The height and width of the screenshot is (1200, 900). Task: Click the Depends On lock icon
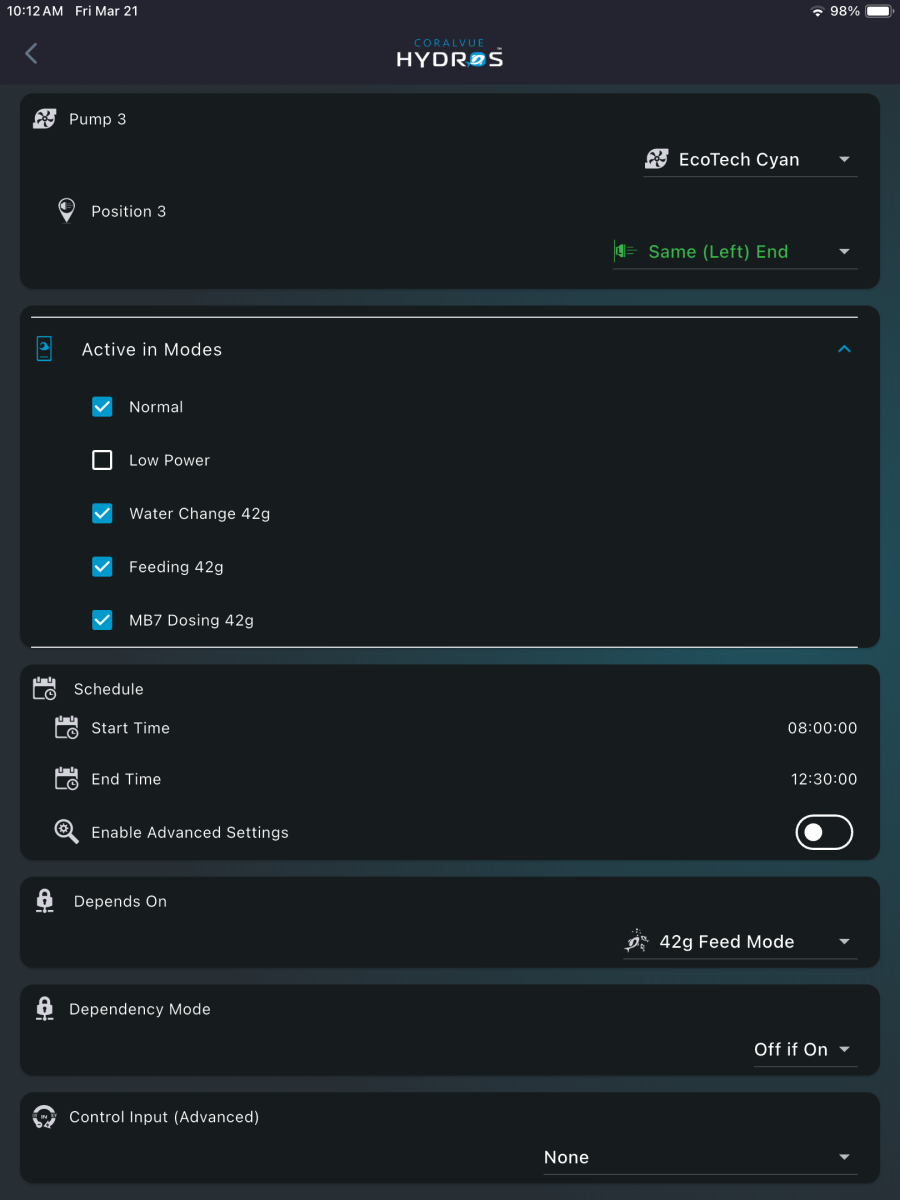click(45, 901)
